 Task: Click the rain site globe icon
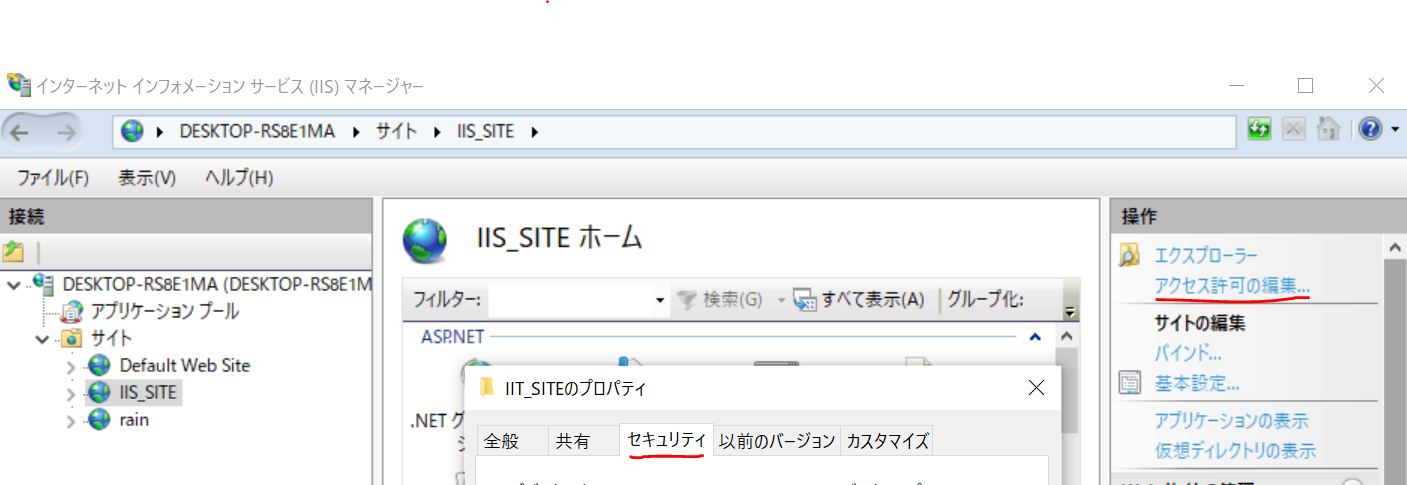click(99, 419)
